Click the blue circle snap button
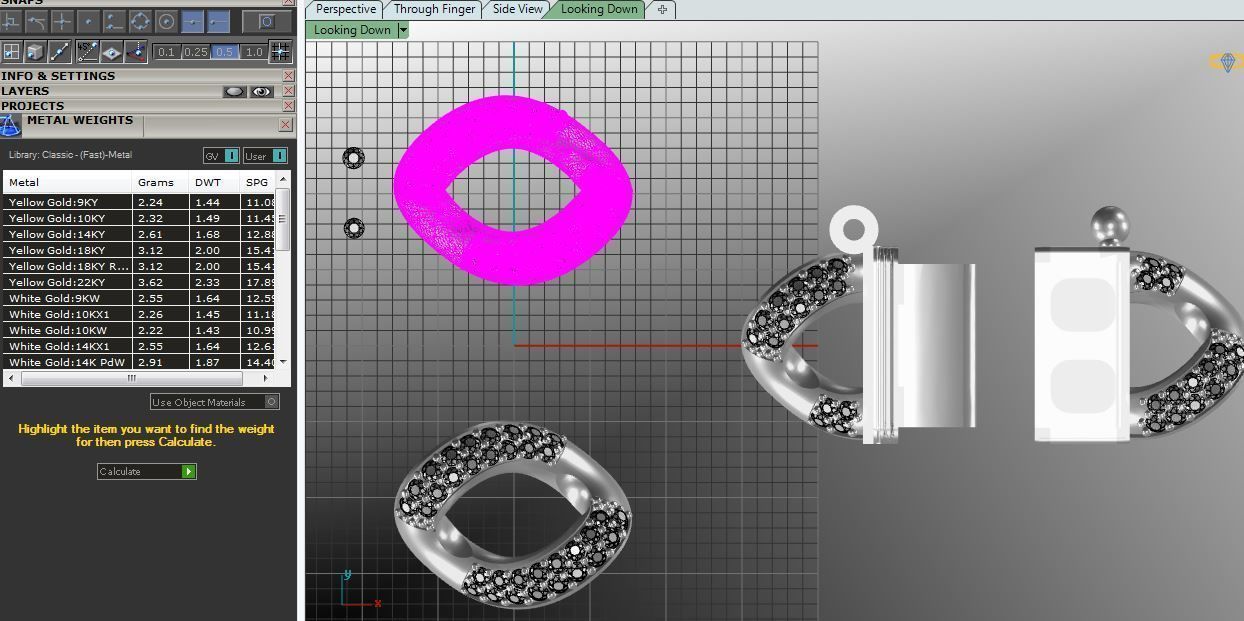The height and width of the screenshot is (621, 1244). [x=265, y=21]
